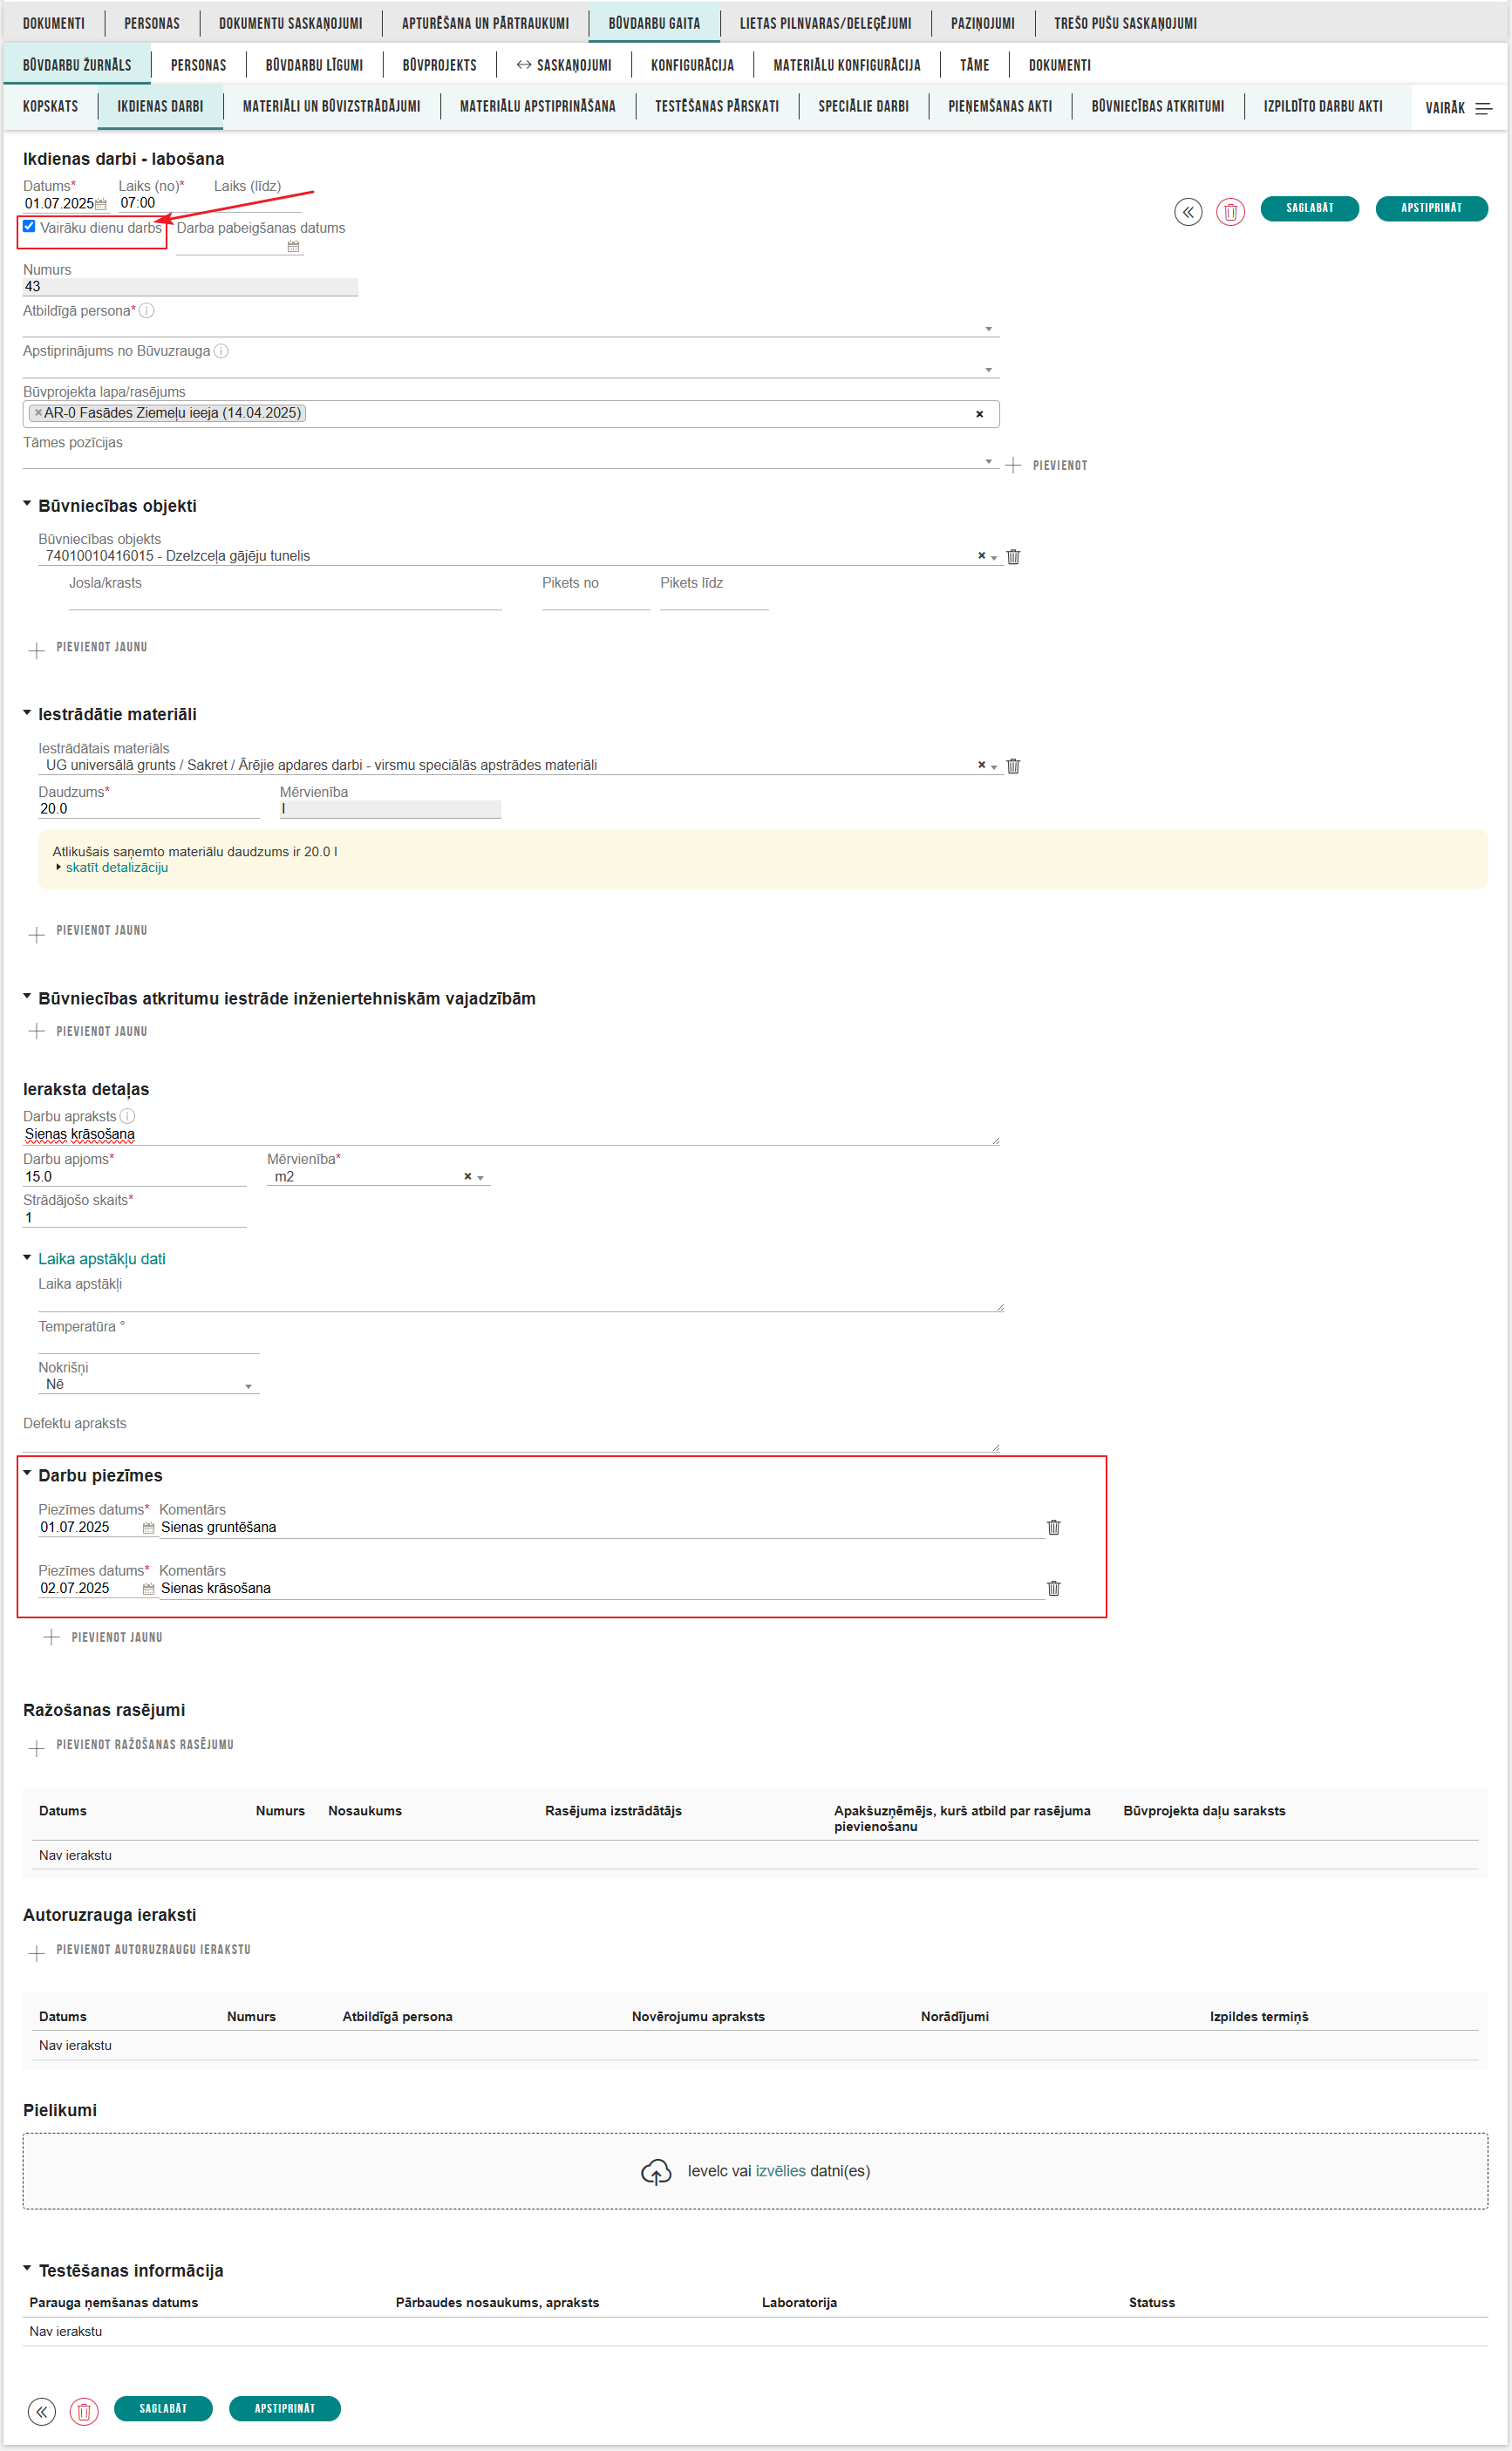Click the SAGLABĀT button
The width and height of the screenshot is (1512, 2451).
click(x=1310, y=208)
